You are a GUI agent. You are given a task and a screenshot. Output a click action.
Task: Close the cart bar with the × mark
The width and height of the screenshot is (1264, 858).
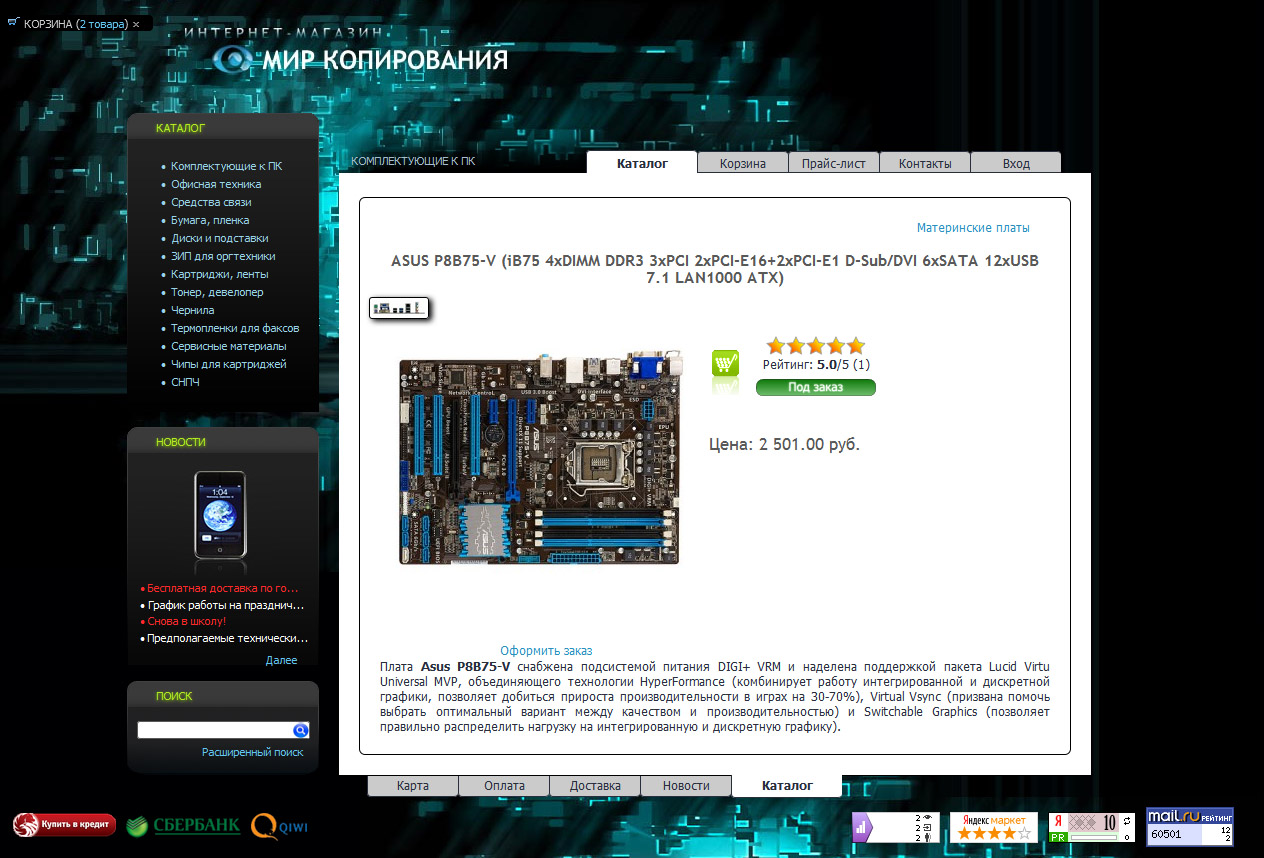tap(136, 24)
